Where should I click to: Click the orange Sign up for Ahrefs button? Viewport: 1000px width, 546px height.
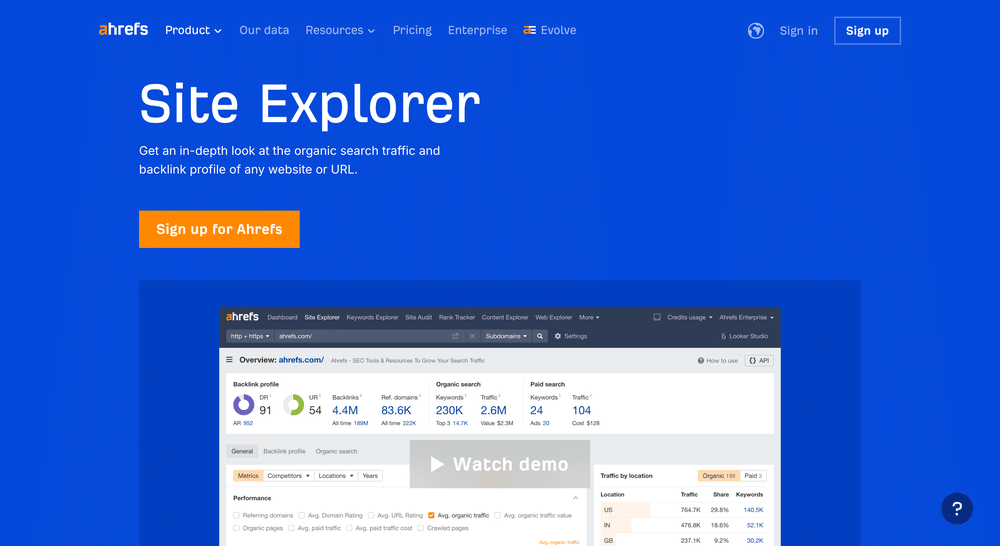pyautogui.click(x=219, y=229)
